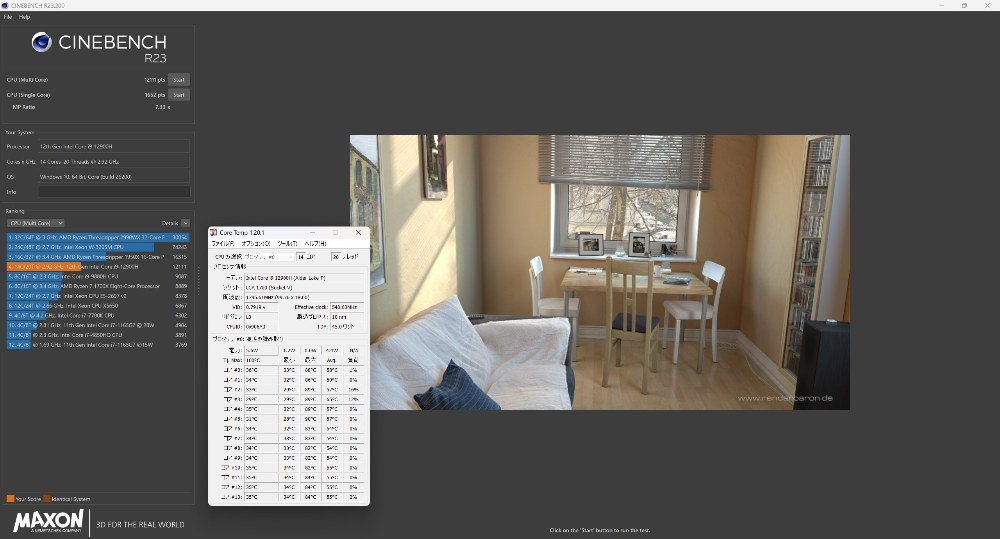The image size is (1000, 539).
Task: Click core #9 temperature in Core Temp
Action: 261,458
